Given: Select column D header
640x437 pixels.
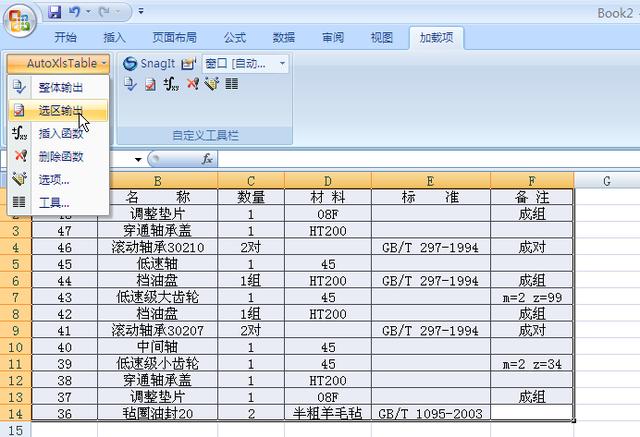Looking at the screenshot, I should [328, 181].
